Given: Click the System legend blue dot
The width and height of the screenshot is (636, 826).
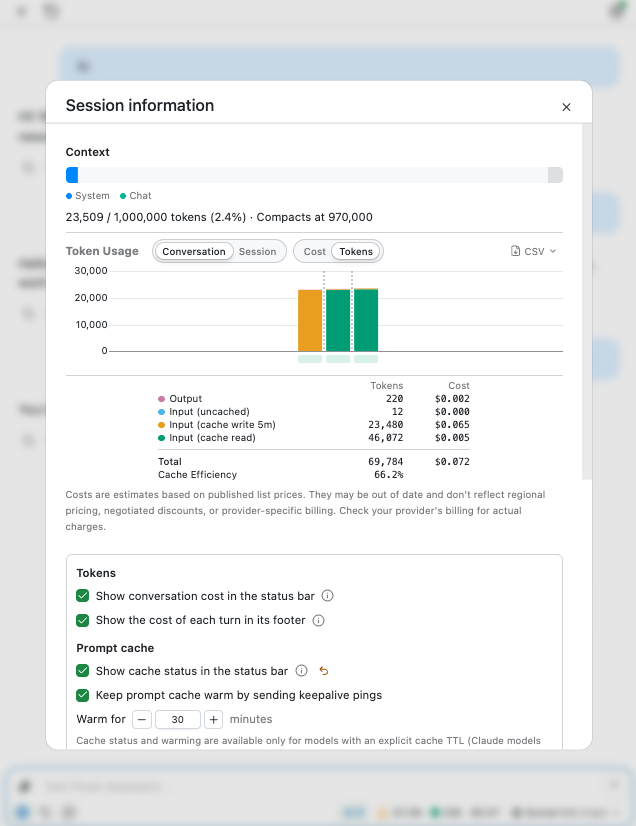Looking at the screenshot, I should [x=69, y=196].
